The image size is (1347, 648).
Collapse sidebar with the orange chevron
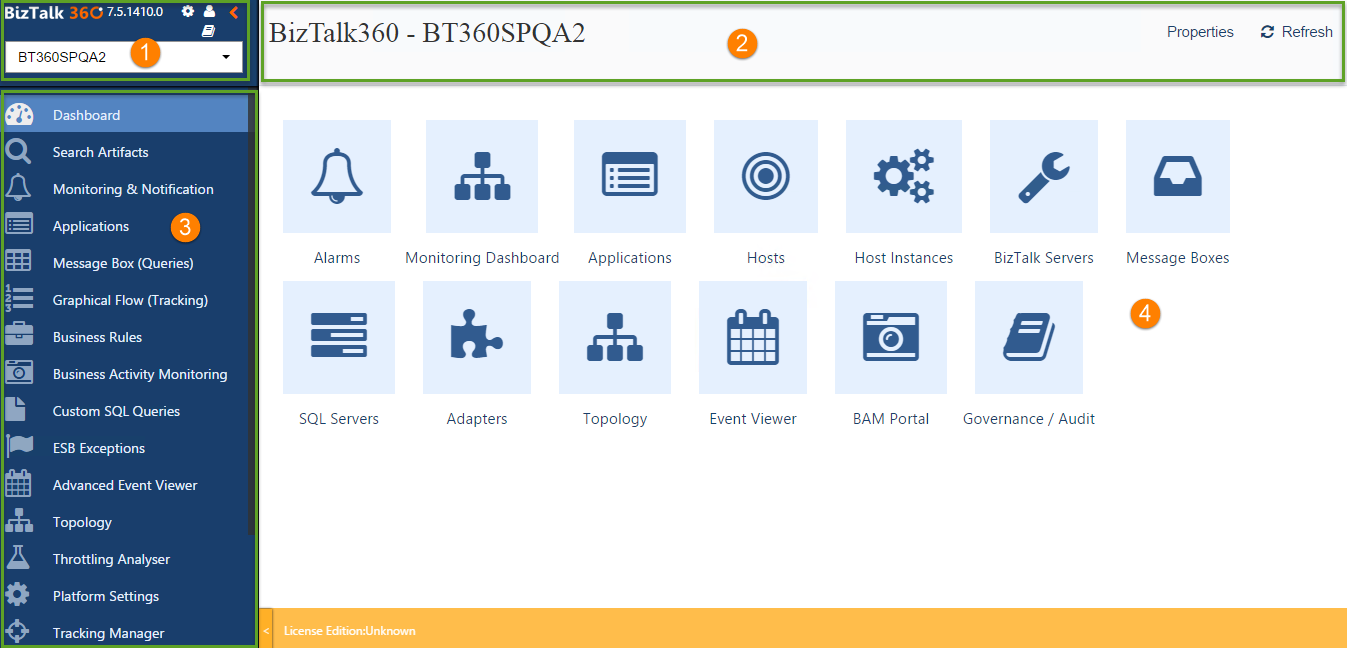pos(234,12)
